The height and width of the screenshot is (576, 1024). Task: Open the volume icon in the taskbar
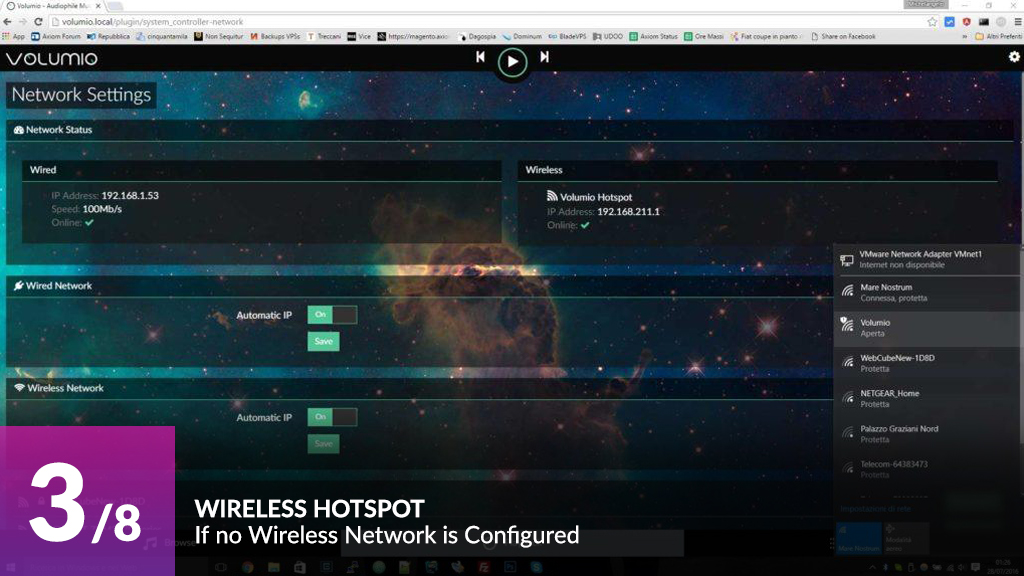[961, 567]
